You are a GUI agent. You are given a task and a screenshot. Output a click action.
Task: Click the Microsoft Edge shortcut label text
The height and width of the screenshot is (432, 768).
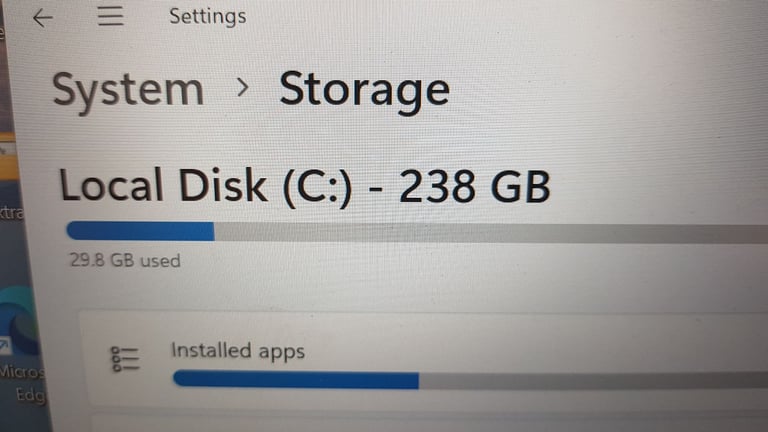coord(23,384)
